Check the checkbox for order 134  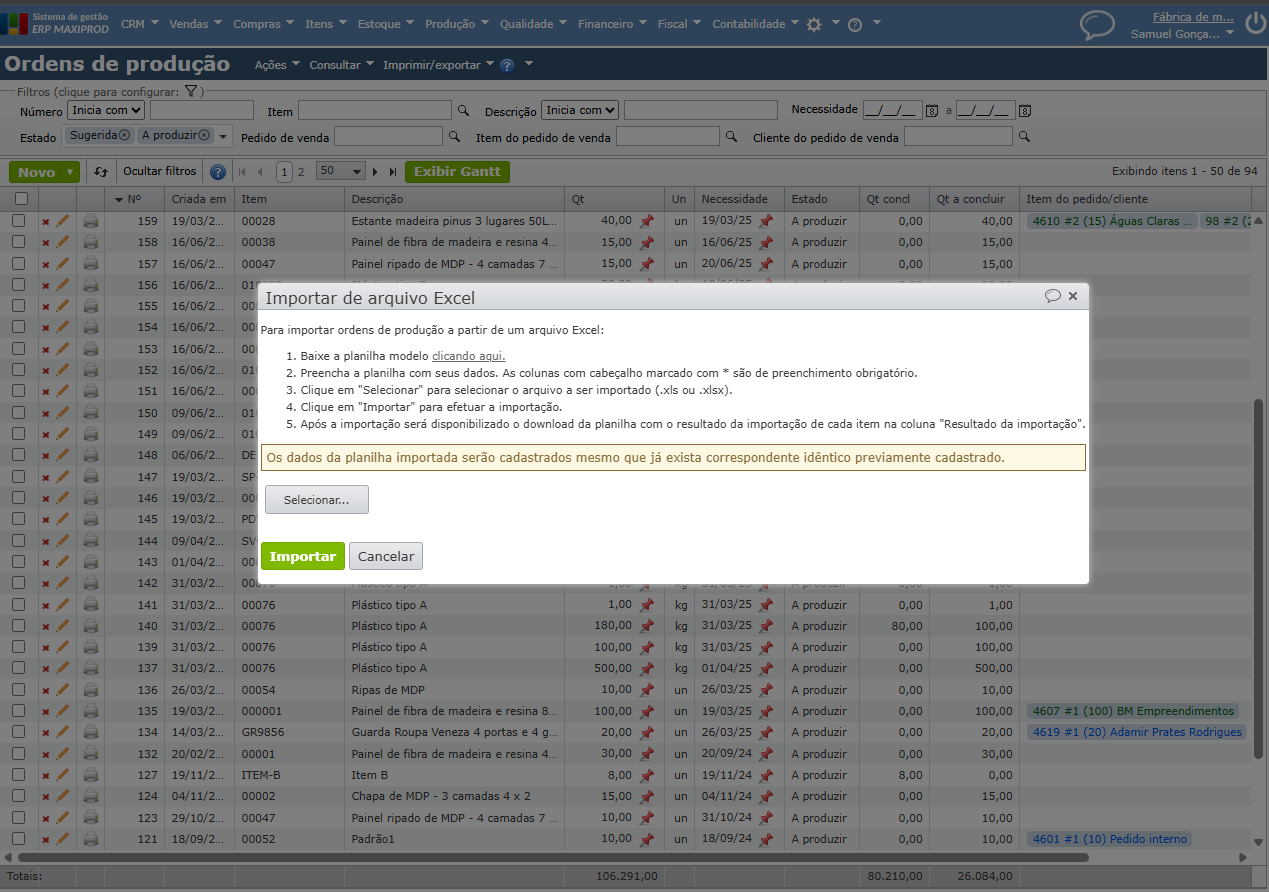pos(20,732)
